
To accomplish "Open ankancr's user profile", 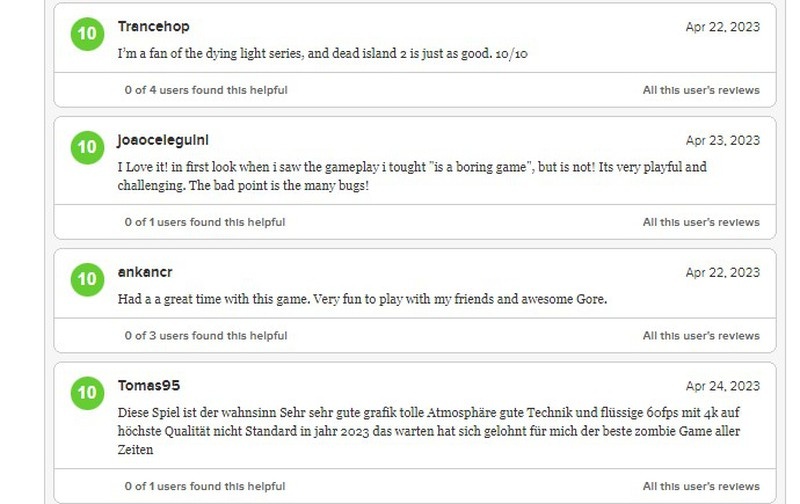I will pos(145,272).
